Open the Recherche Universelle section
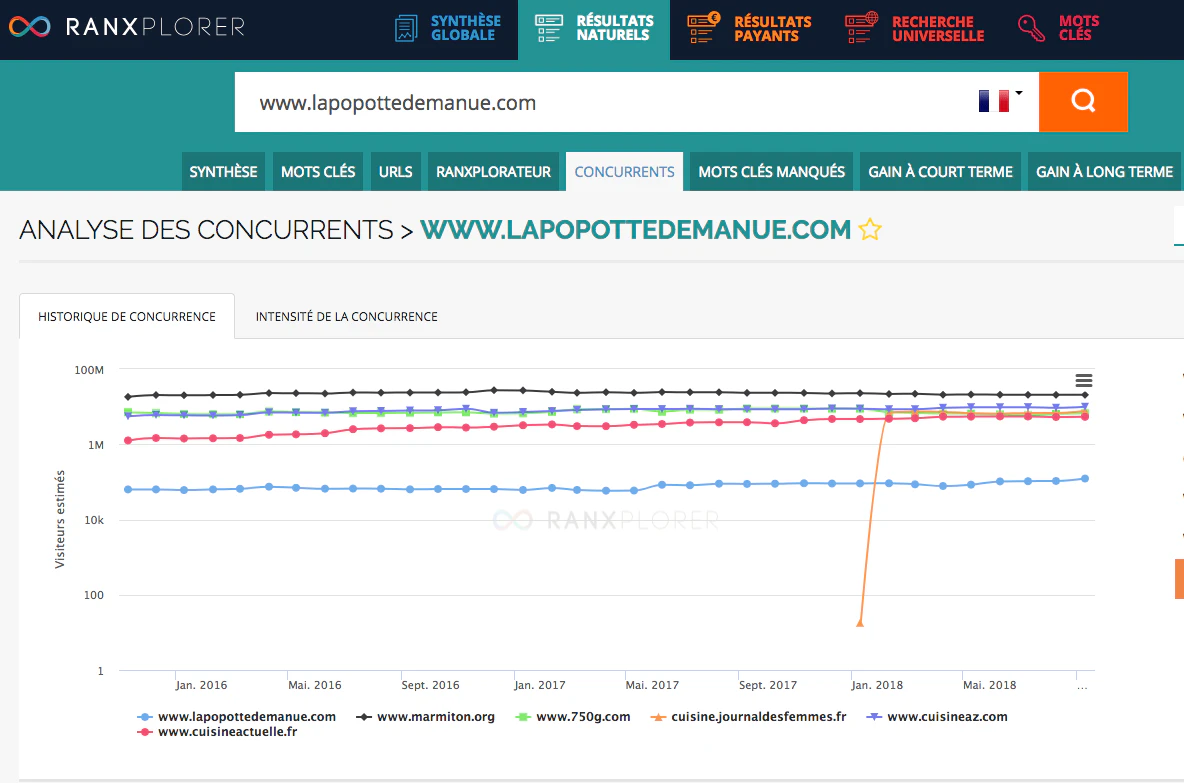1184x783 pixels. (x=914, y=28)
